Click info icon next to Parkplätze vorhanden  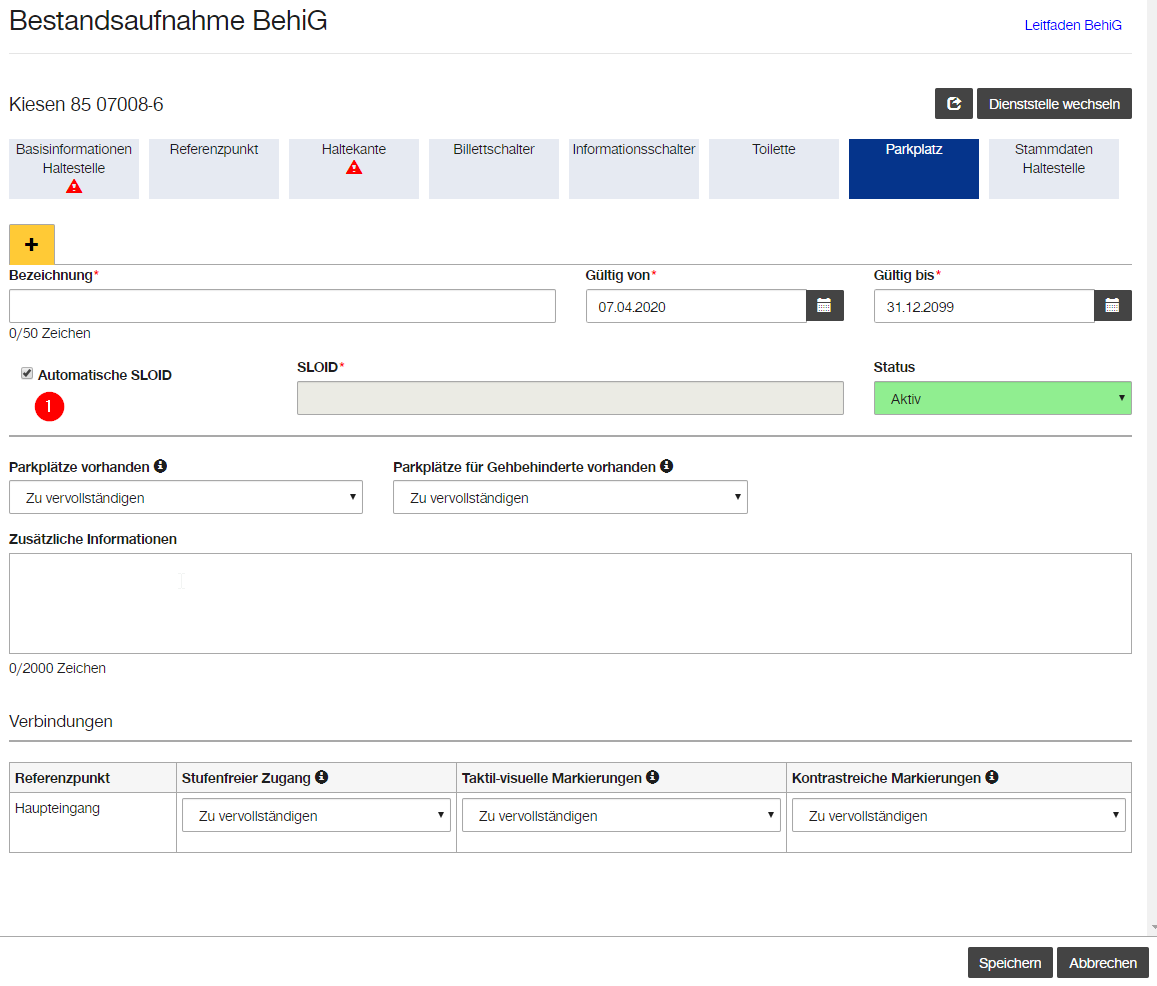point(160,466)
